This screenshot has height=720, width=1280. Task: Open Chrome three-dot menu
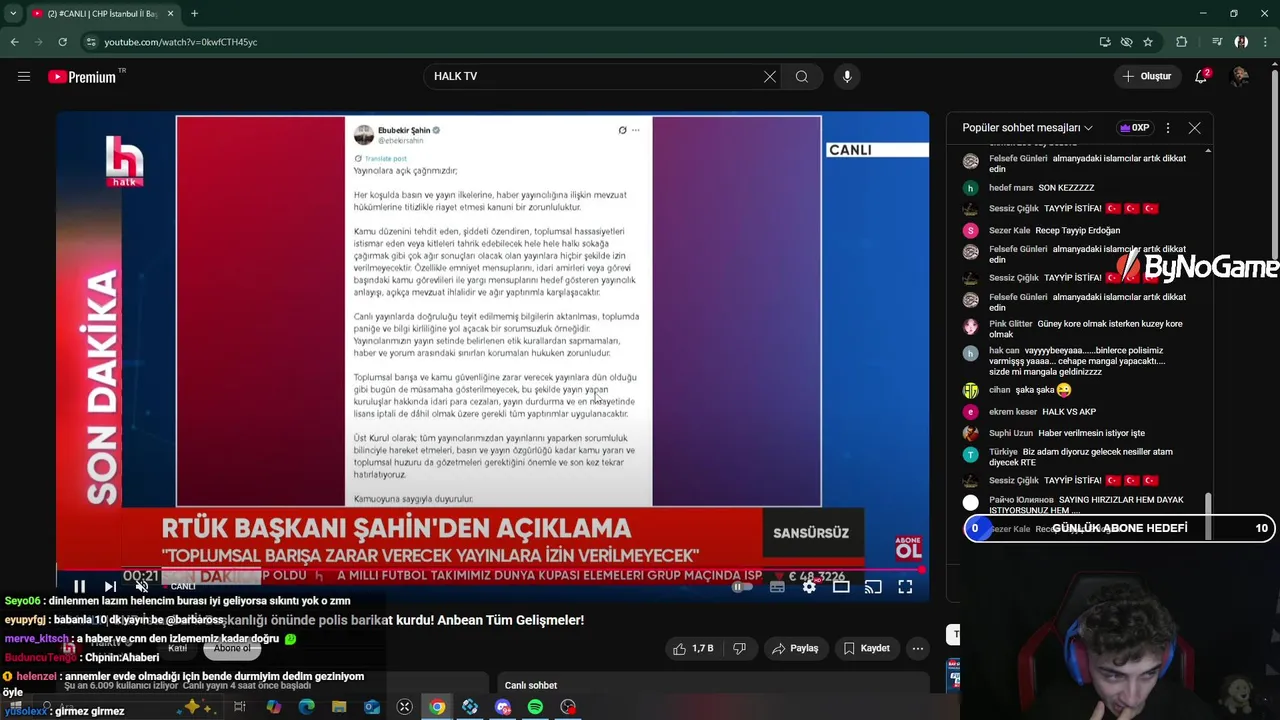pos(1266,42)
